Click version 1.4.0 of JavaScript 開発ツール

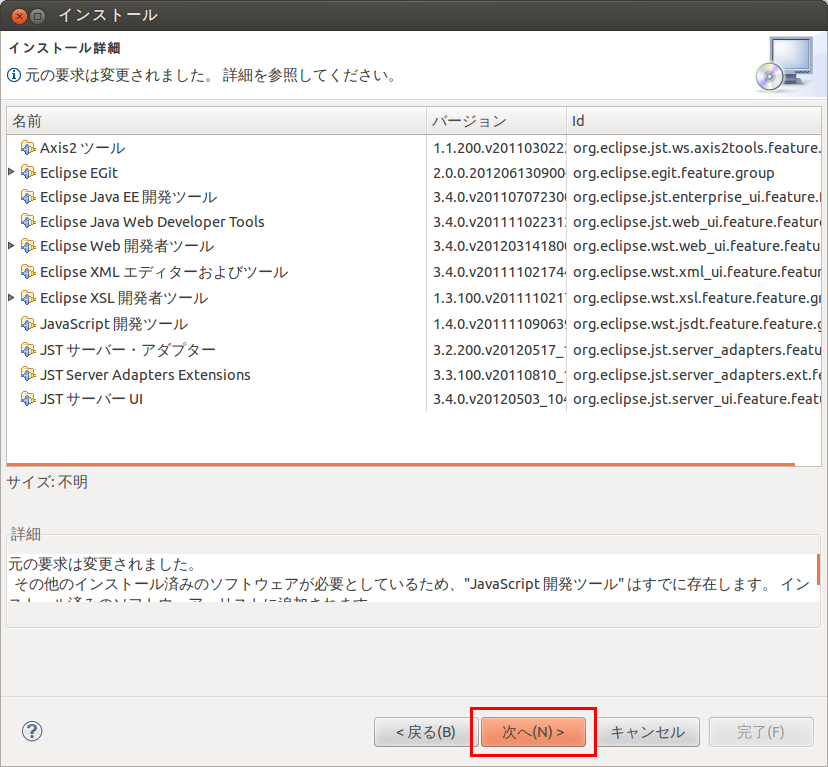pyautogui.click(x=499, y=324)
